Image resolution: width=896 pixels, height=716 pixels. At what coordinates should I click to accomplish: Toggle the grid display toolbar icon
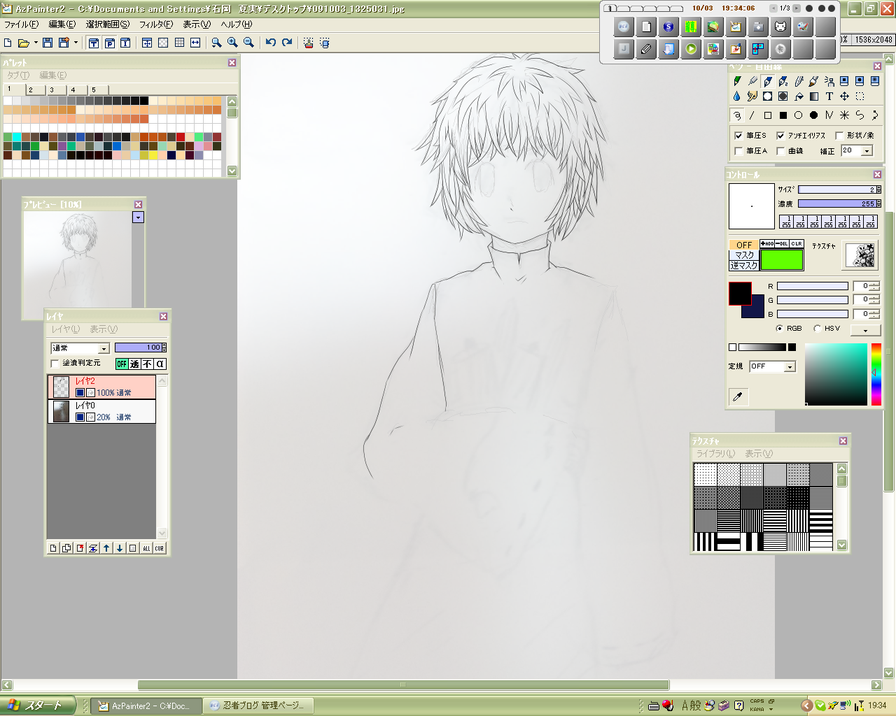click(x=179, y=43)
